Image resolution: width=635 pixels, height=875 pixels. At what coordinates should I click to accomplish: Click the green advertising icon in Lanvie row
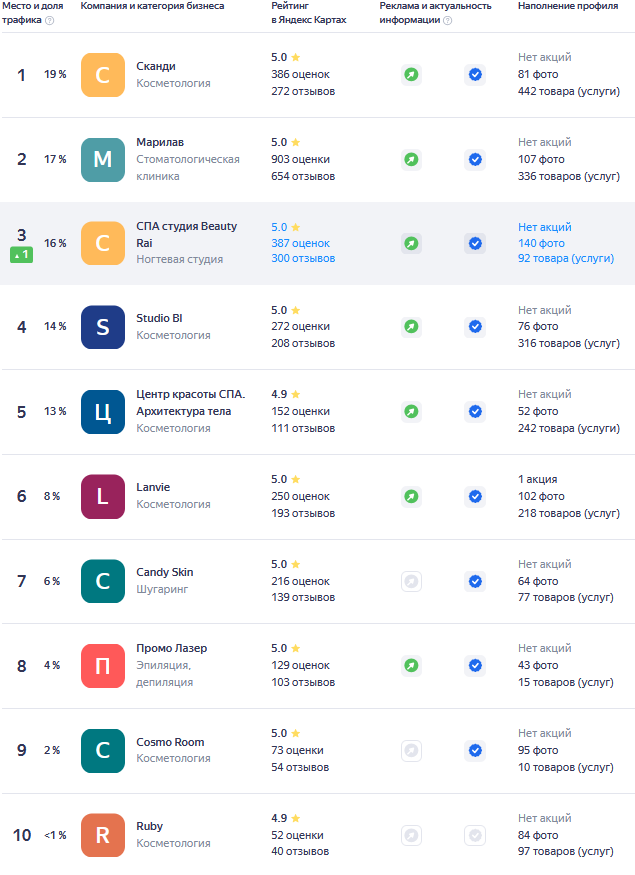tap(411, 496)
